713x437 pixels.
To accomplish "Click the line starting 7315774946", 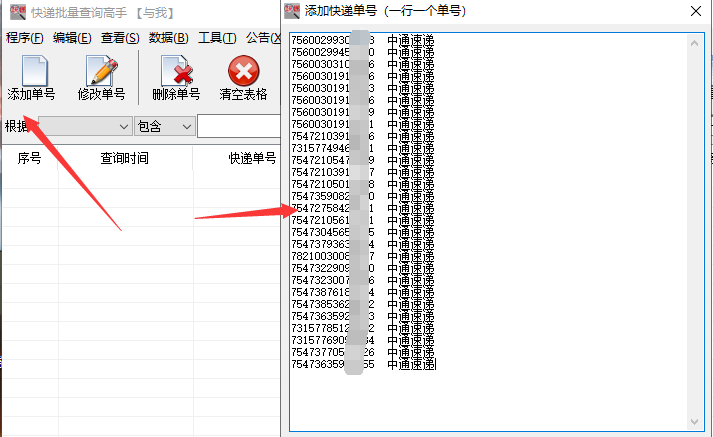I will tap(362, 148).
